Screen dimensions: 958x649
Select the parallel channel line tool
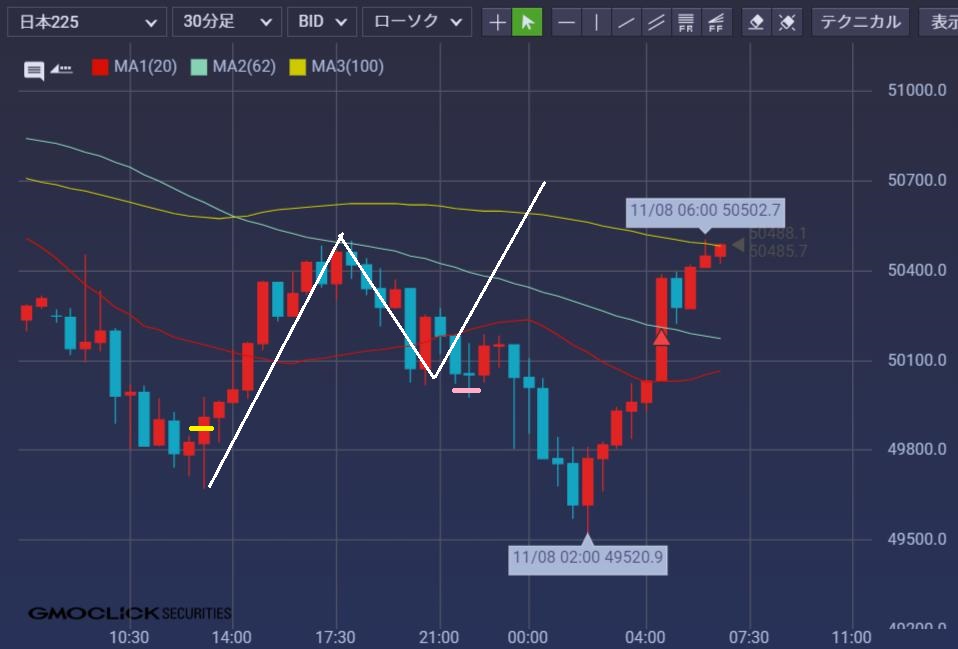[x=657, y=22]
